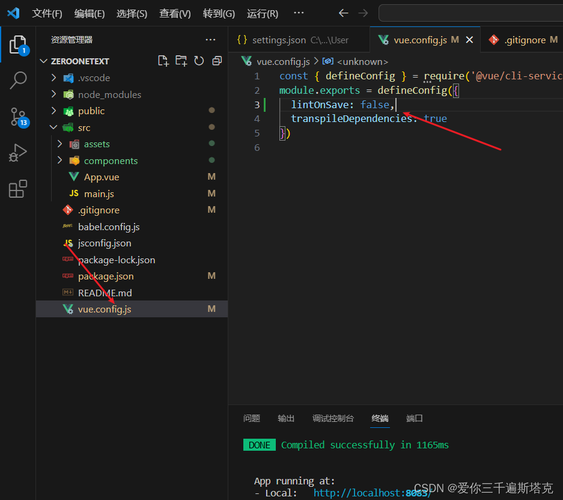Open the localhost link in terminal
Image resolution: width=563 pixels, height=500 pixels.
372,493
